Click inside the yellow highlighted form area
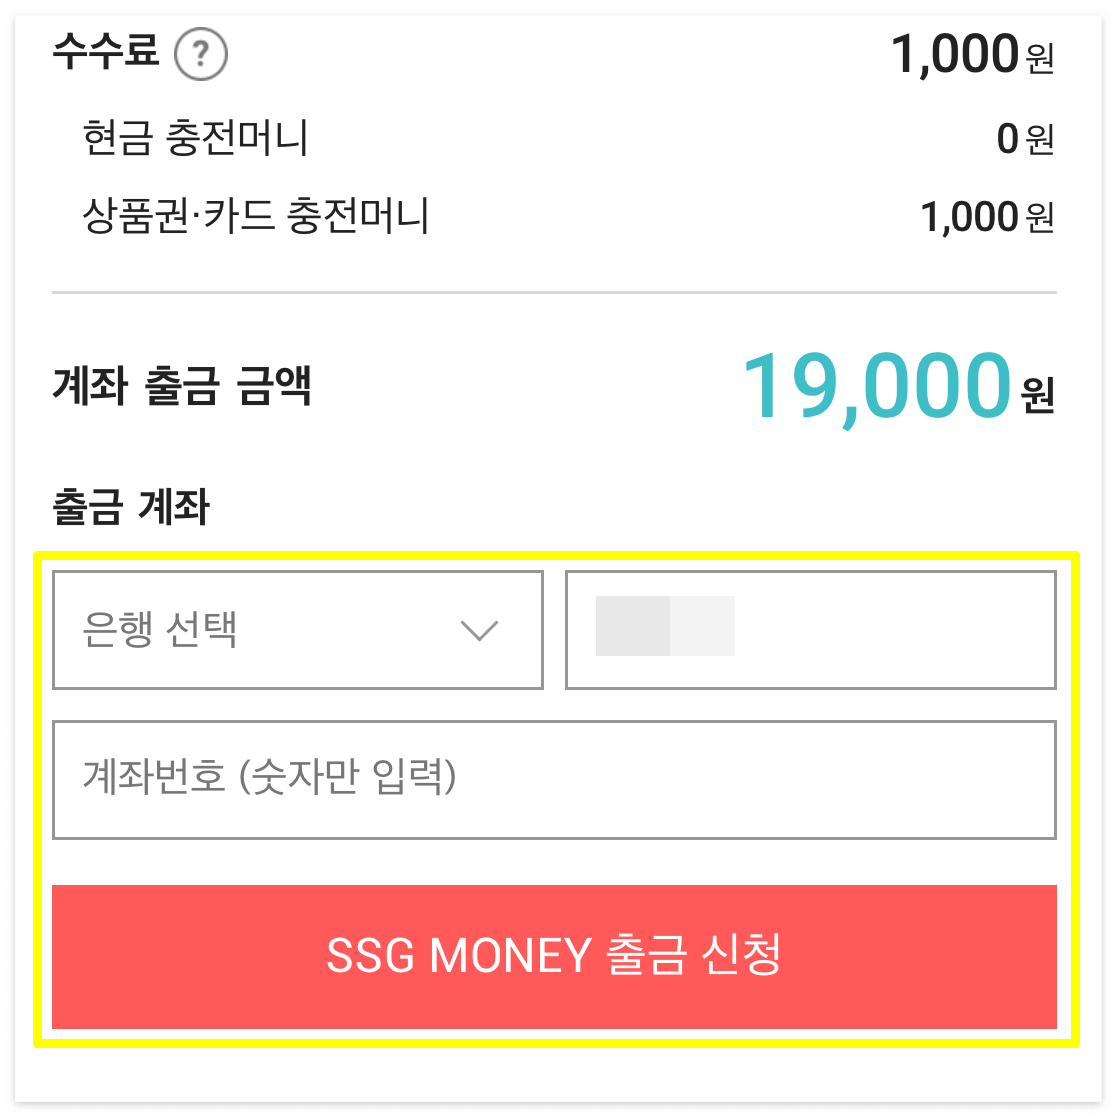 point(557,860)
